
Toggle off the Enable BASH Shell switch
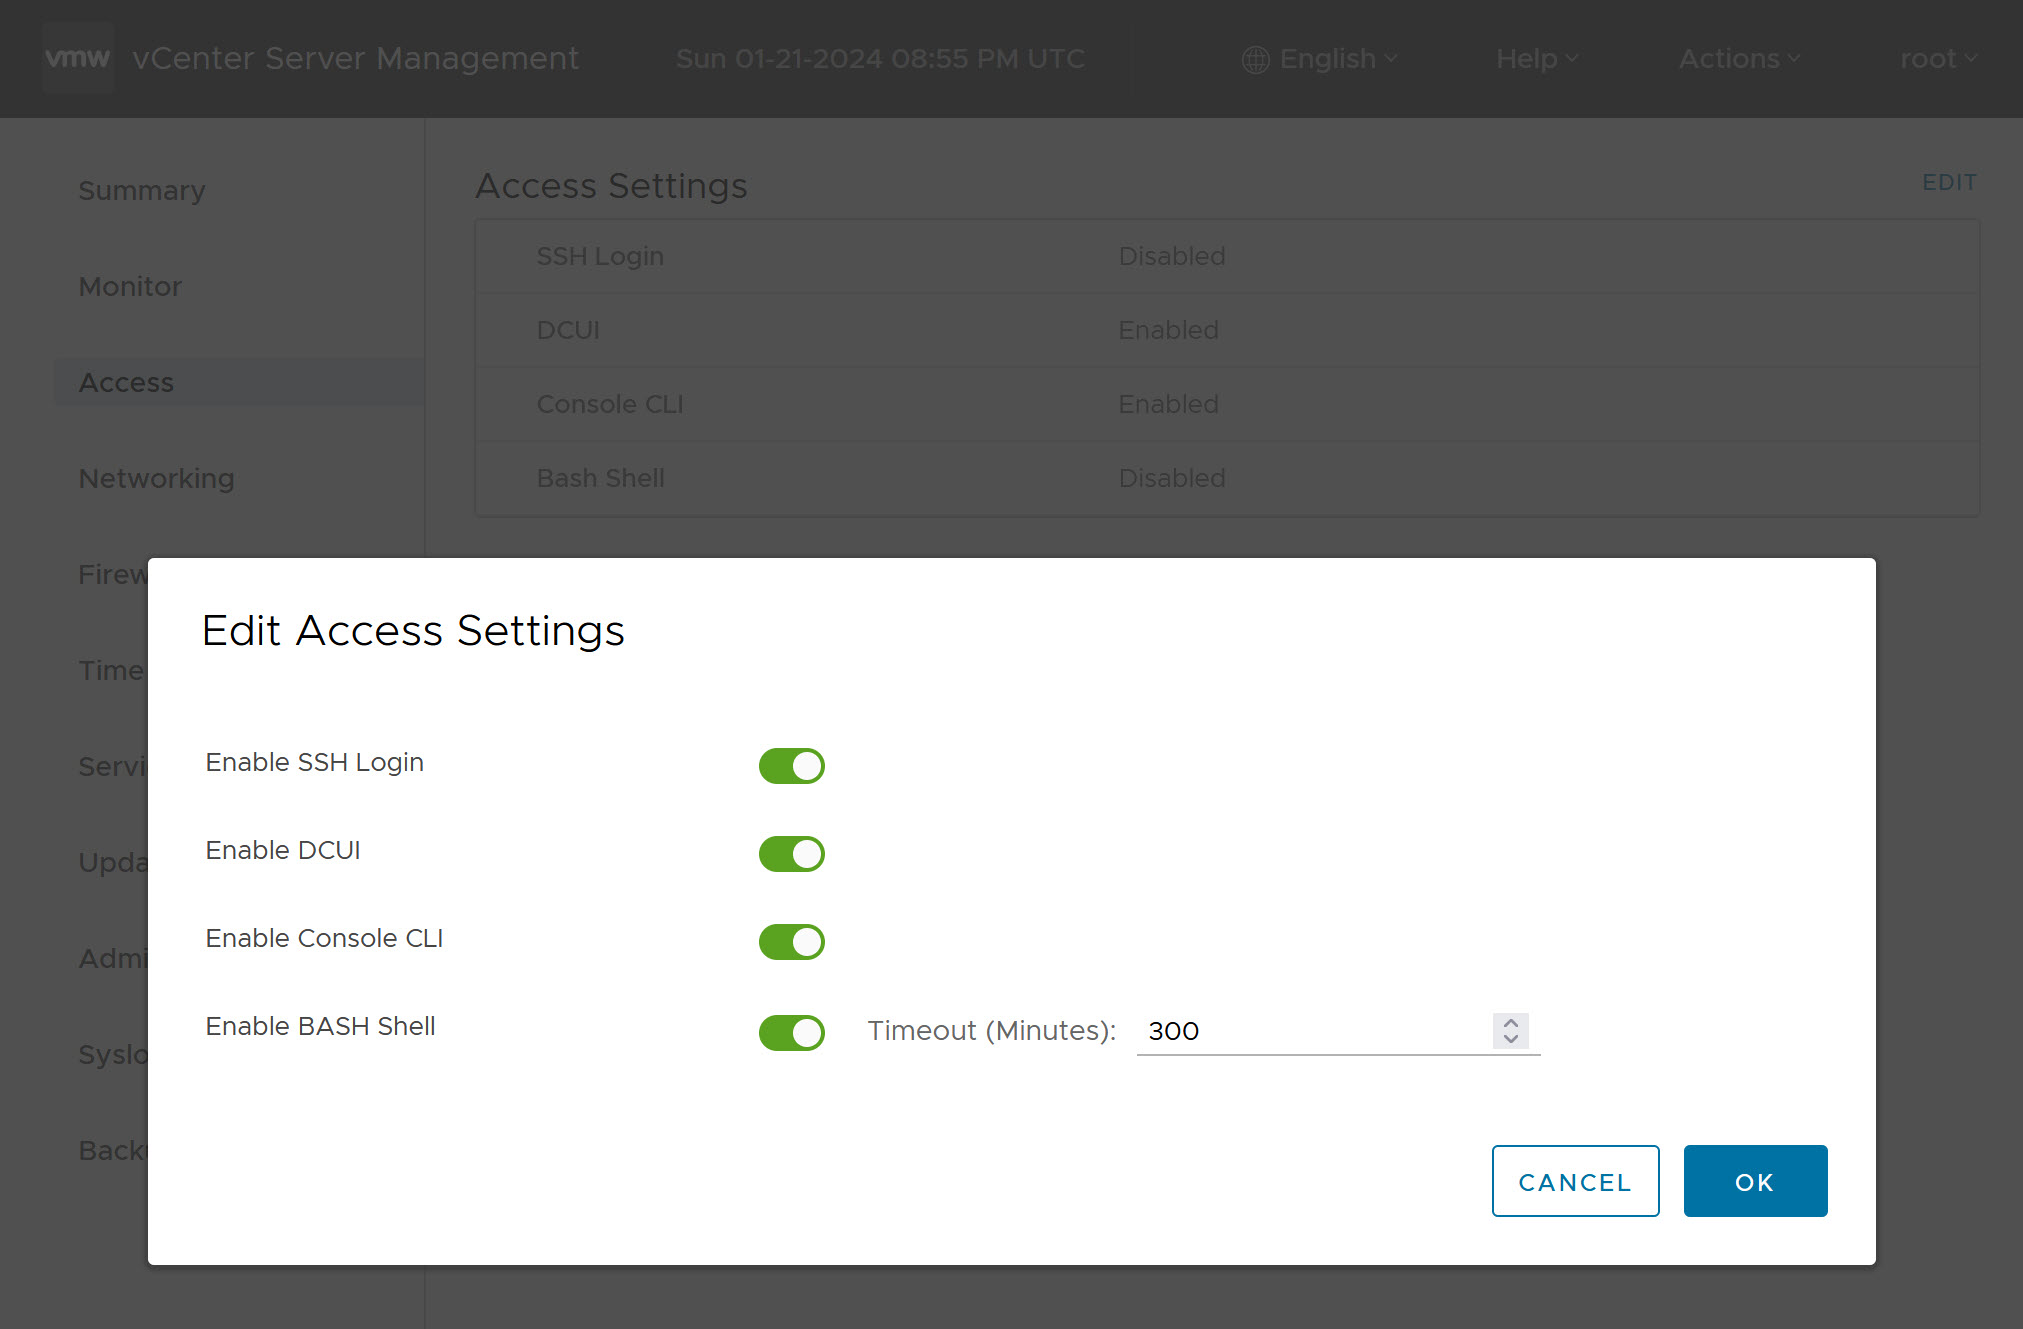click(x=791, y=1032)
